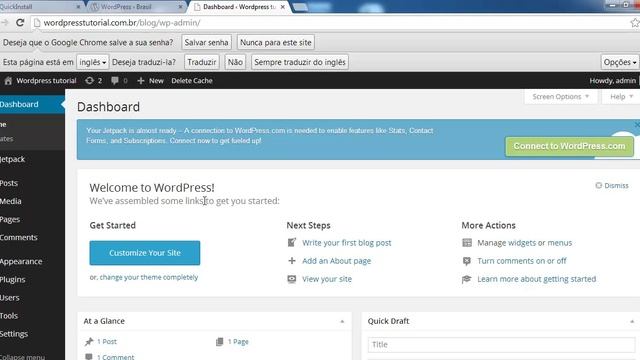The image size is (640, 360).
Task: Click Delete Cache in admin bar
Action: 192,81
